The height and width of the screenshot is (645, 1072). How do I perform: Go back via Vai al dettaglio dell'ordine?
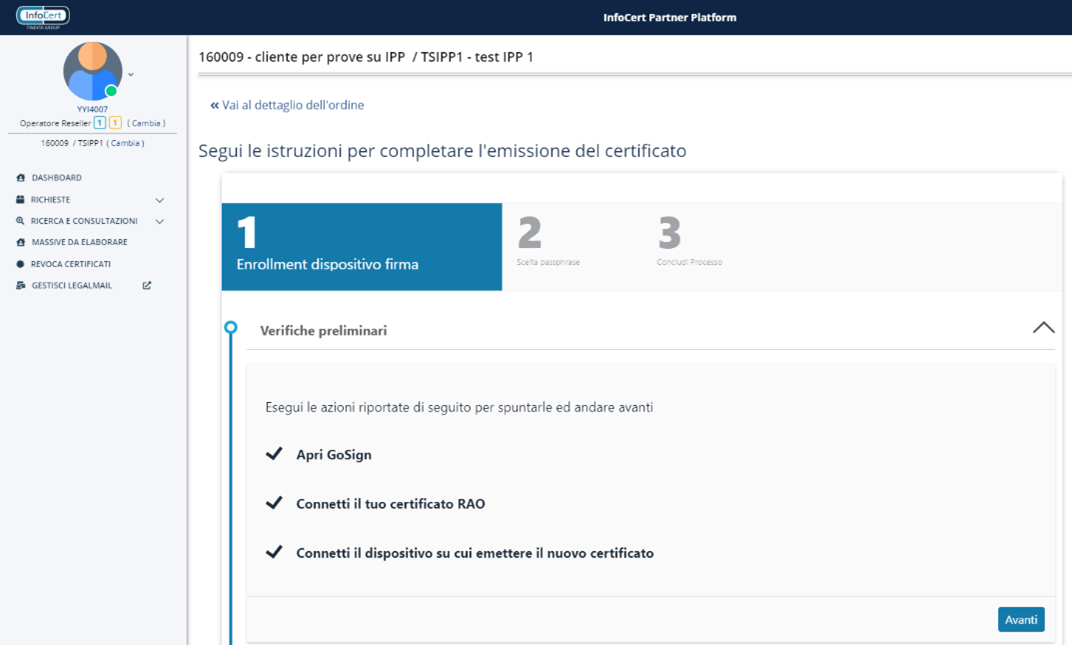(287, 105)
